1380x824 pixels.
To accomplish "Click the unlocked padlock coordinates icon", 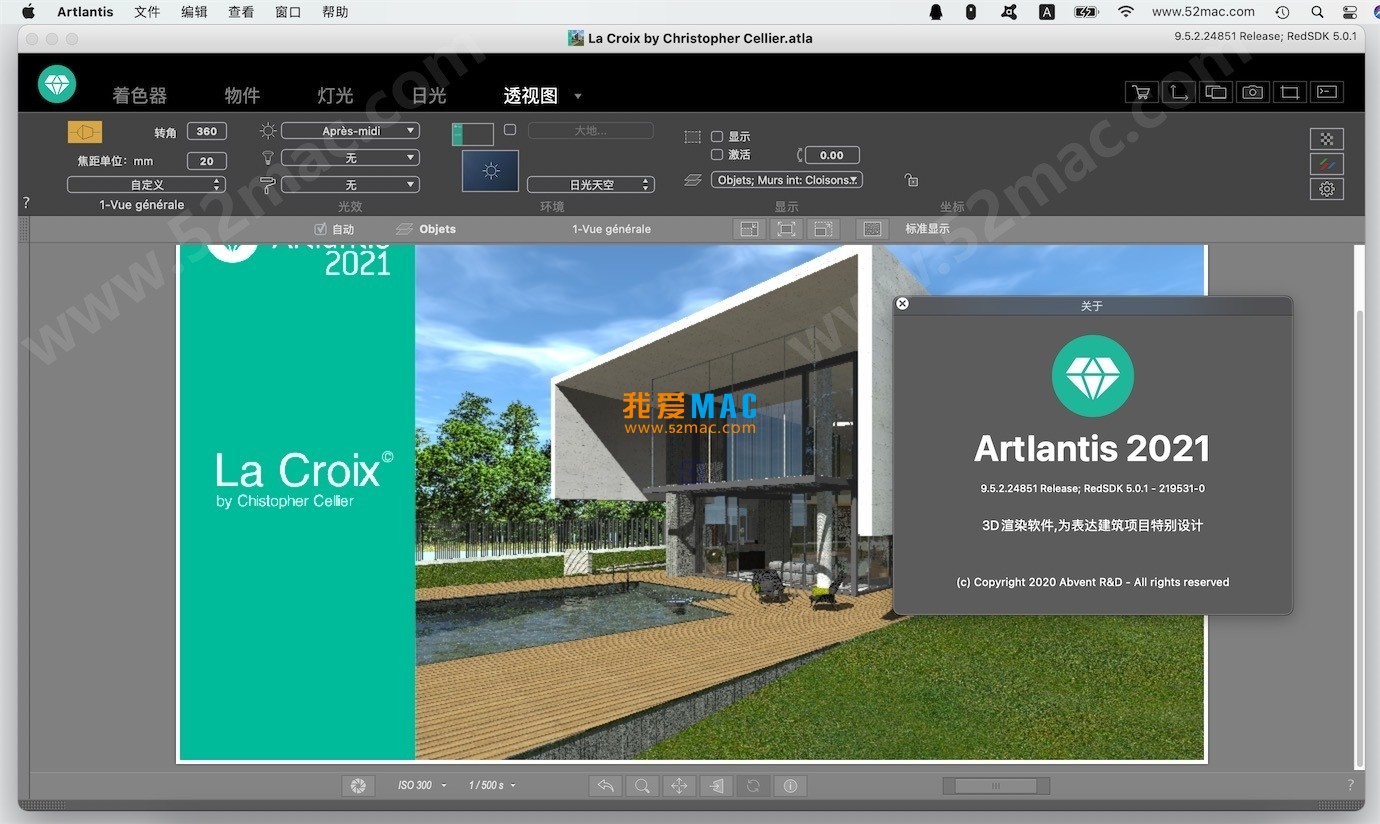I will tap(910, 180).
